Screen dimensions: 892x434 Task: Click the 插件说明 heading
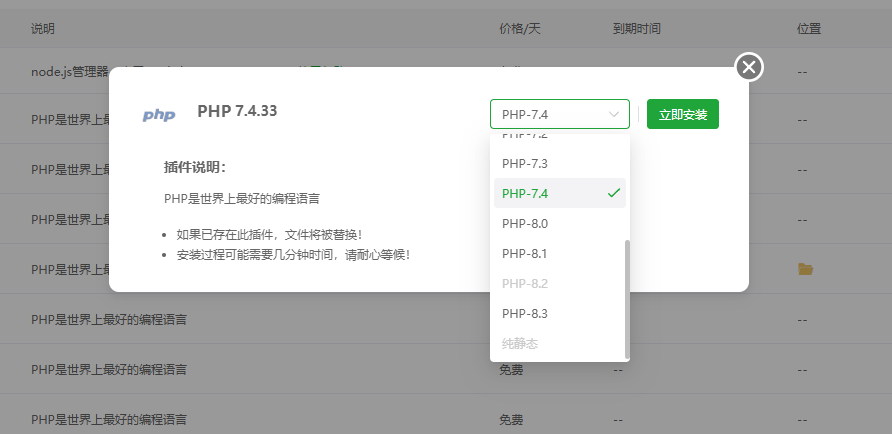coord(195,167)
